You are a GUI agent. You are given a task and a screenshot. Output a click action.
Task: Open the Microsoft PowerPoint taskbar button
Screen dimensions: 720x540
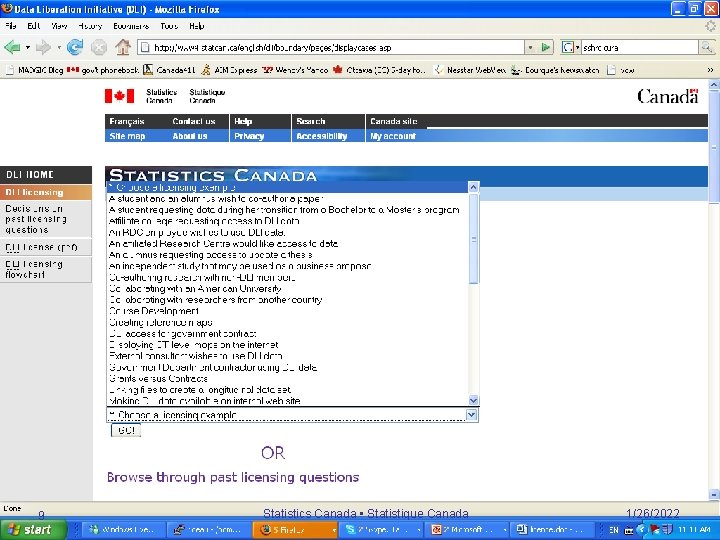[x=468, y=529]
